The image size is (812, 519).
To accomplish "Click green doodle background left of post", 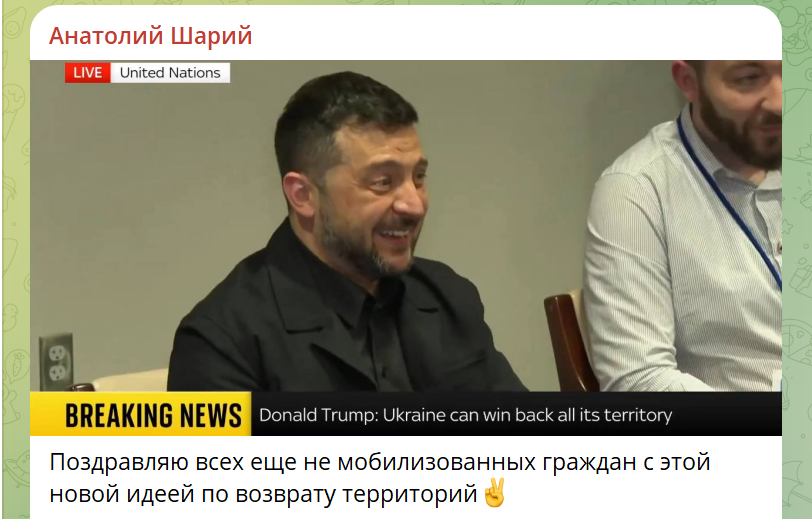I will point(14,259).
